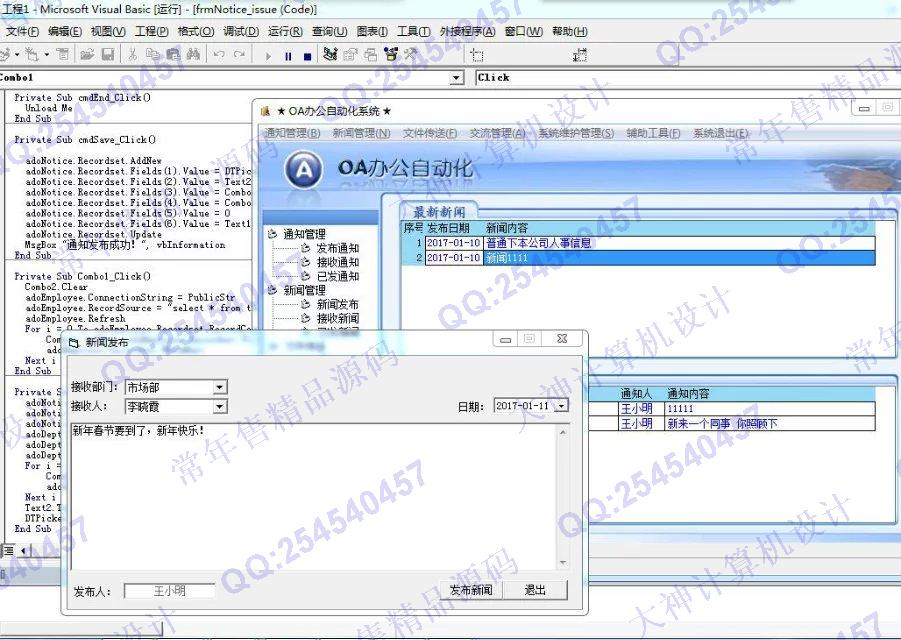Open the 运行(R) menu

(x=285, y=31)
